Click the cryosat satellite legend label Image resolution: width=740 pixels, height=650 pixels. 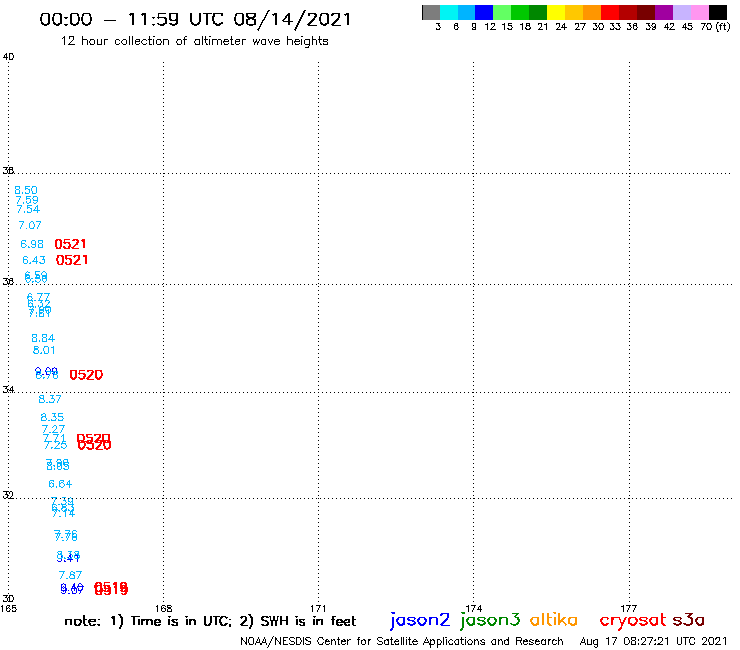(633, 621)
